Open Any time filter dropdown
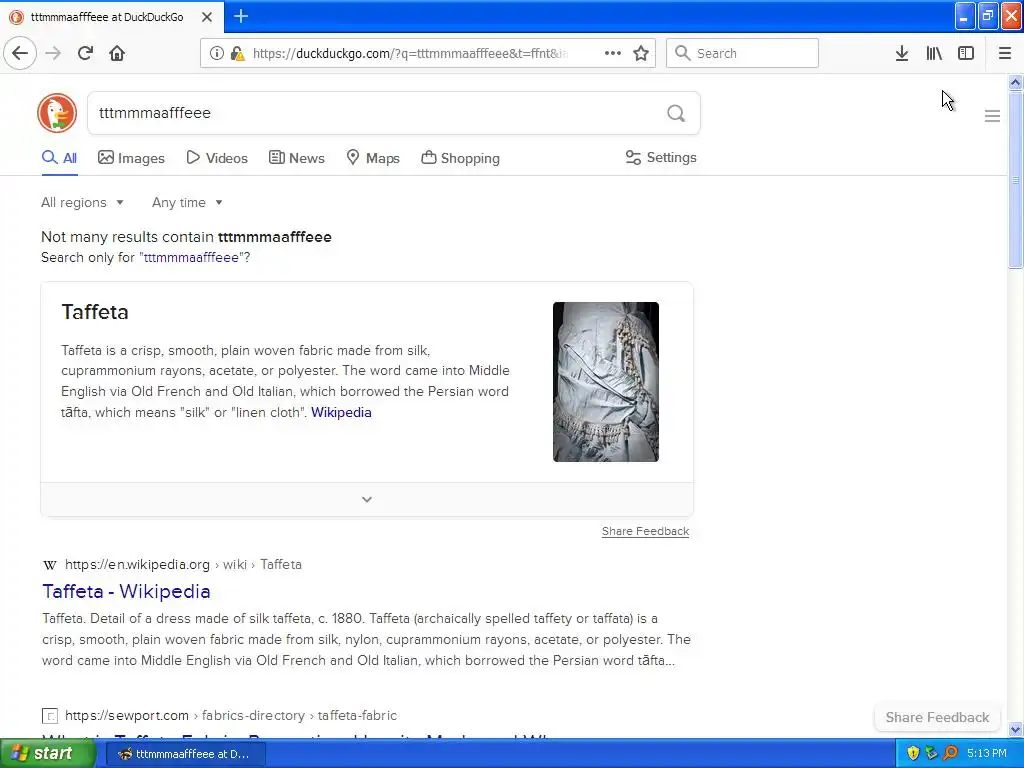This screenshot has width=1024, height=768. 187,202
